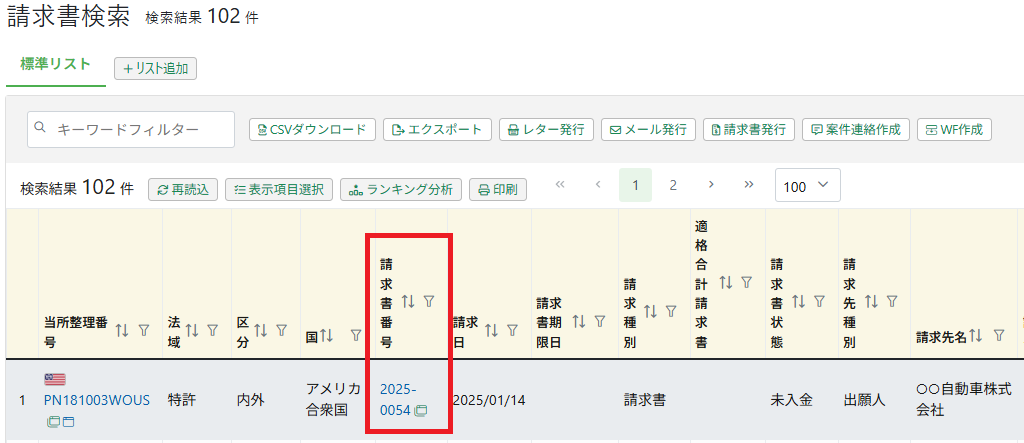Click into the キーワードフィルター search field
The image size is (1024, 443).
coord(131,129)
